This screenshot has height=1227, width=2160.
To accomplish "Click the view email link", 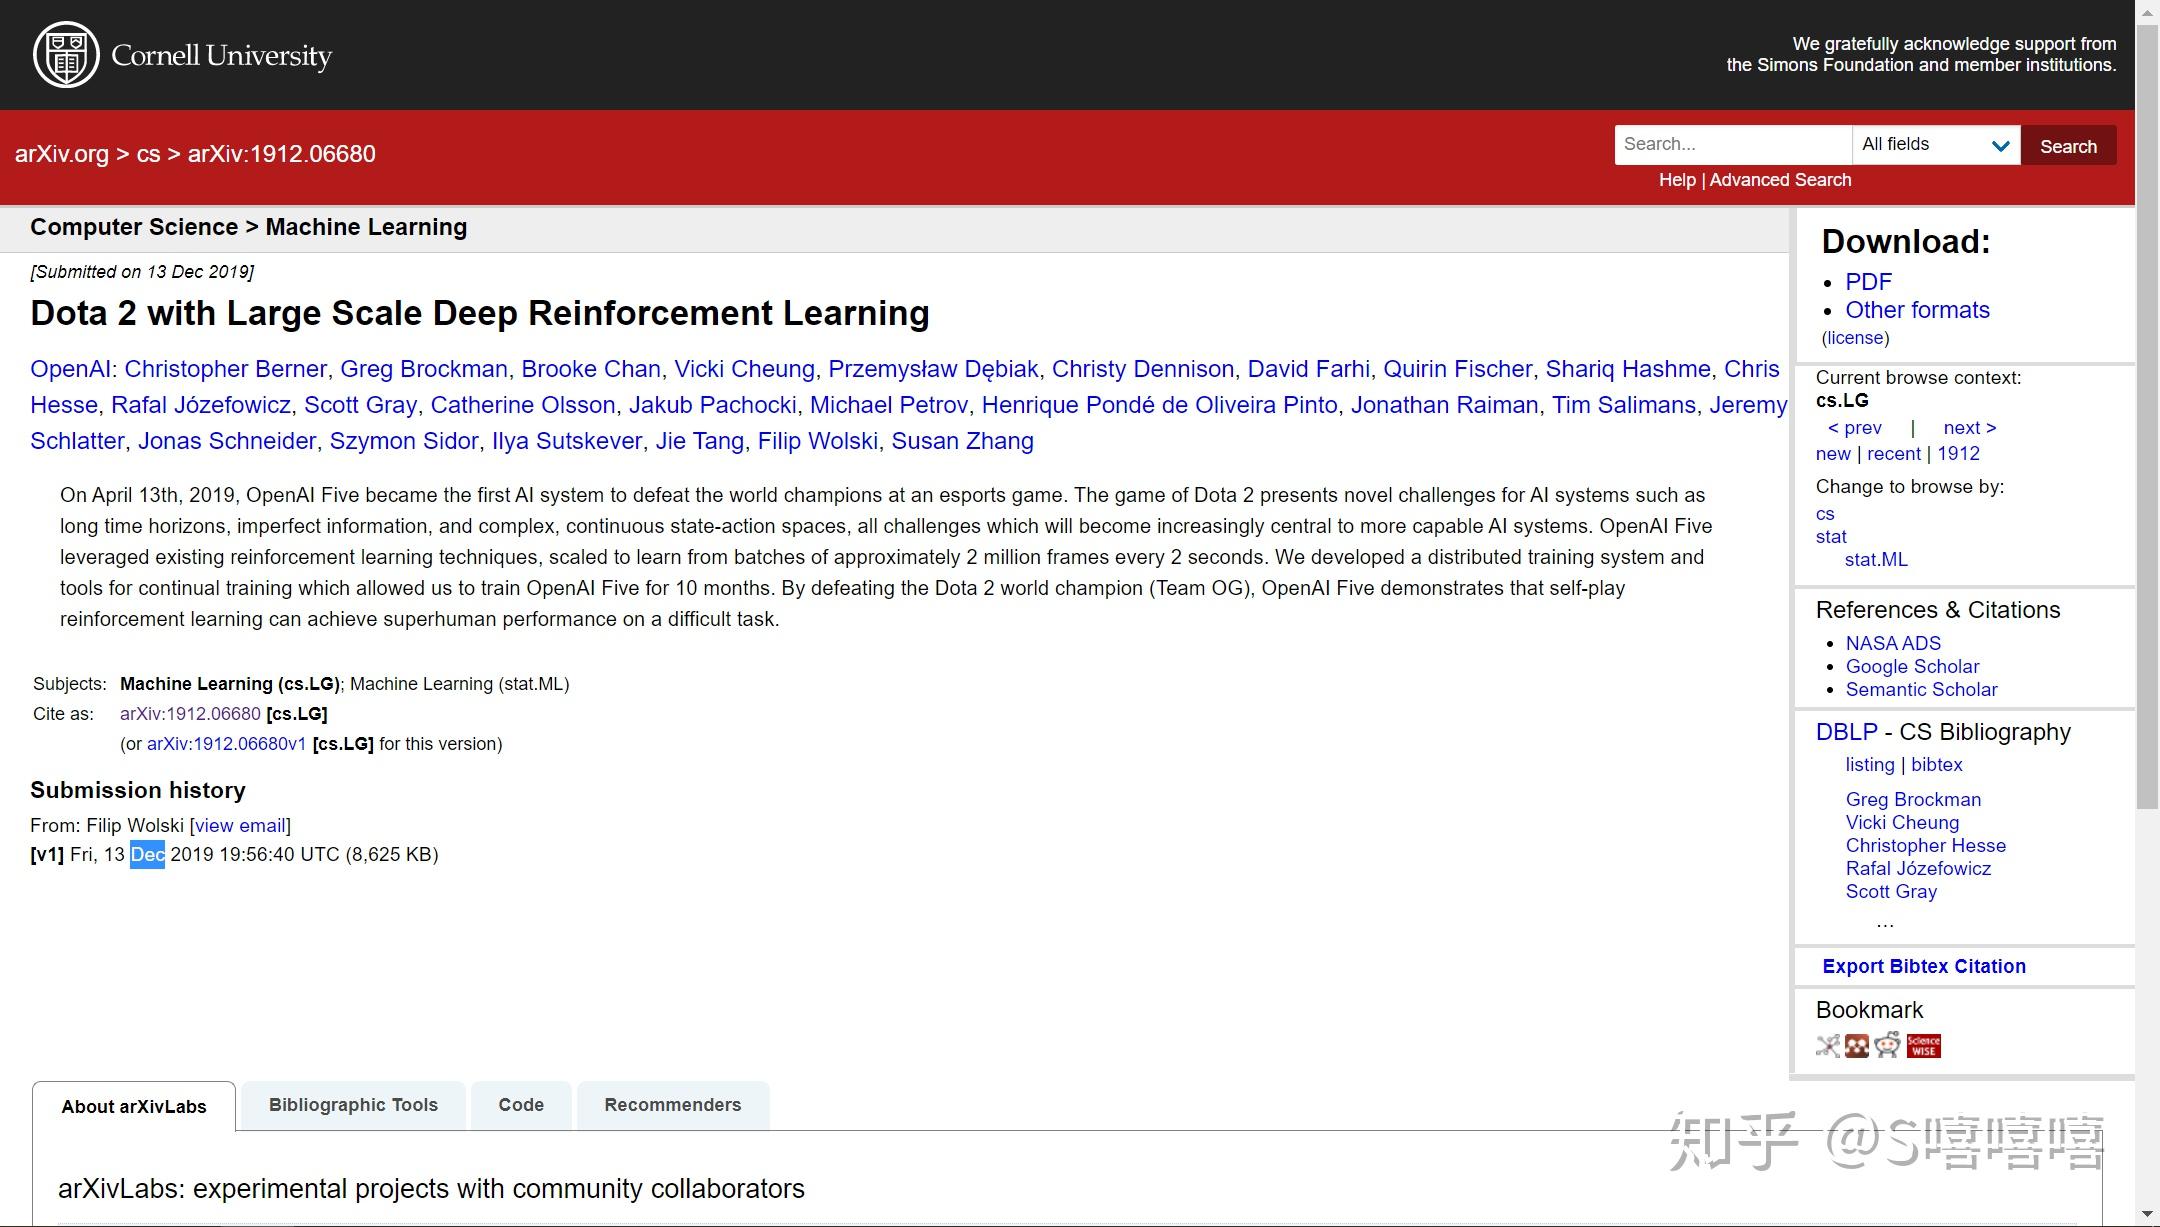I will tap(240, 826).
